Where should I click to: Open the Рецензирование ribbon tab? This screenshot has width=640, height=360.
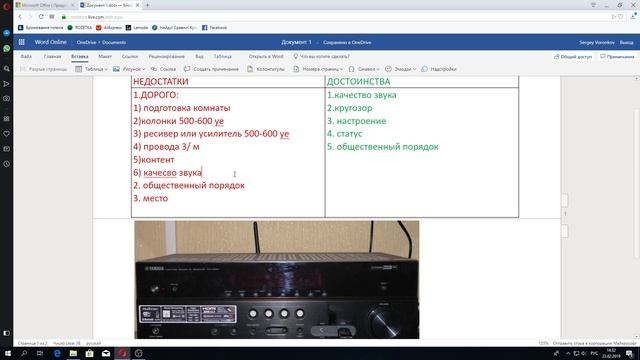tap(167, 56)
